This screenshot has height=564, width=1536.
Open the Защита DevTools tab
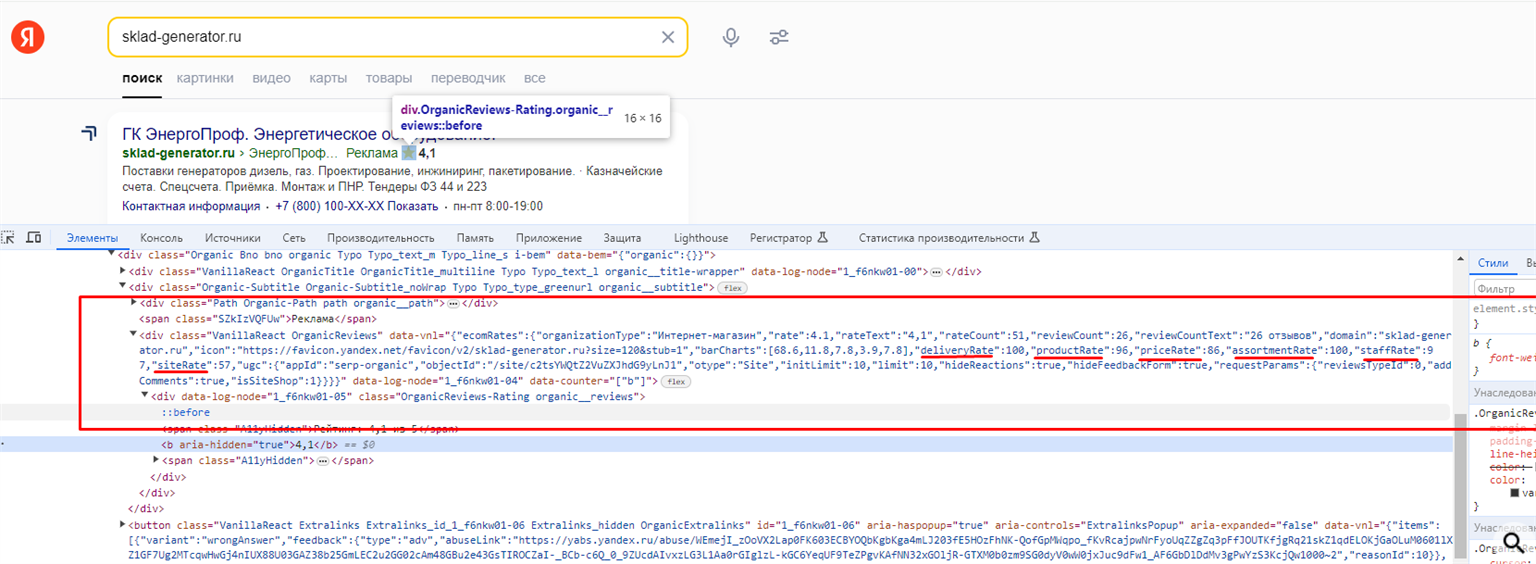click(x=622, y=238)
